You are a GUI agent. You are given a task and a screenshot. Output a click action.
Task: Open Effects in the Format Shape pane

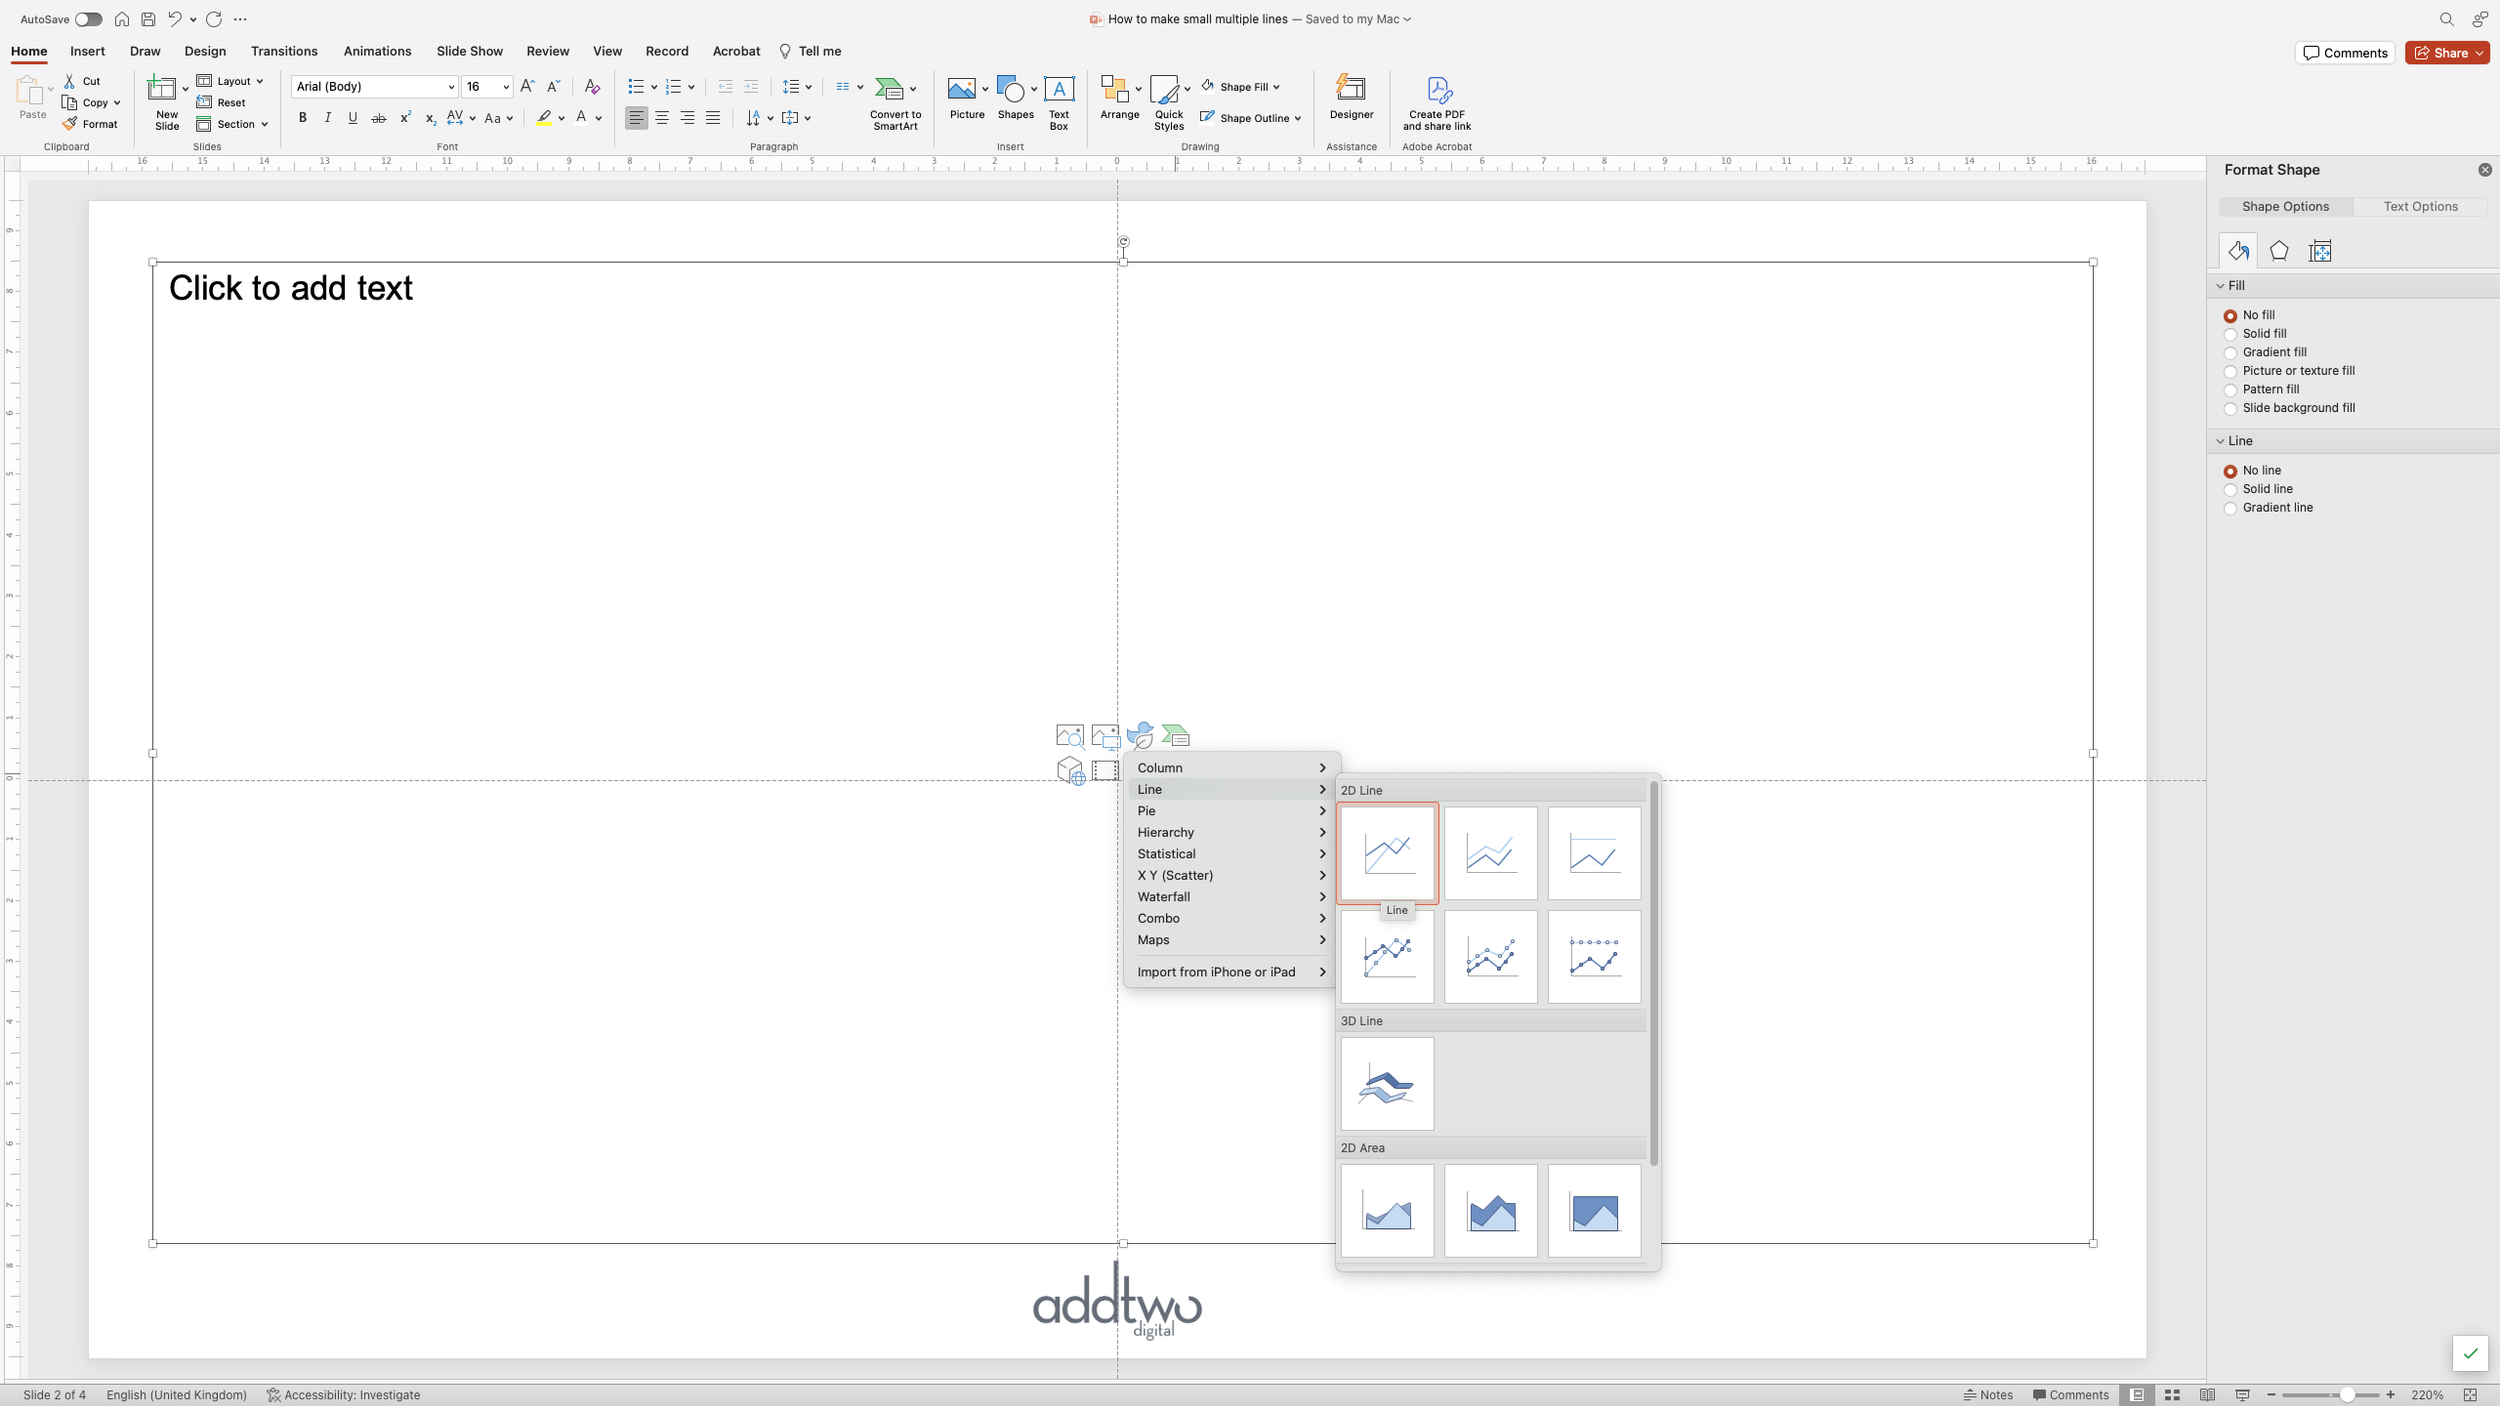2280,250
